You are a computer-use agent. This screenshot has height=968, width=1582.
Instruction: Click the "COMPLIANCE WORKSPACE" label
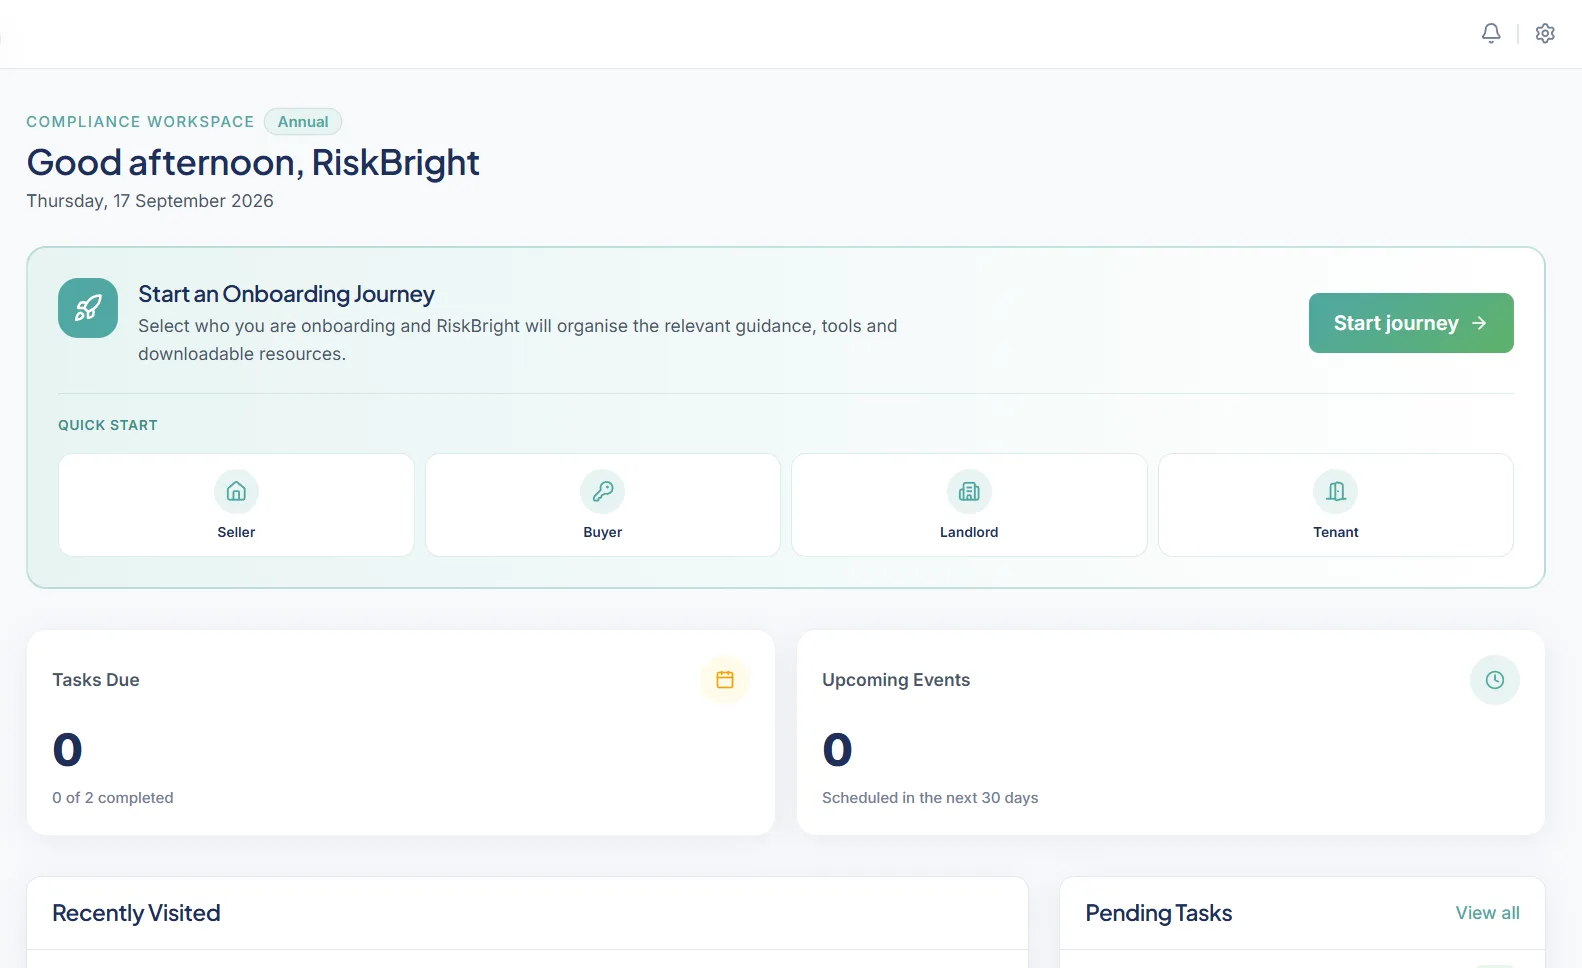pos(140,122)
